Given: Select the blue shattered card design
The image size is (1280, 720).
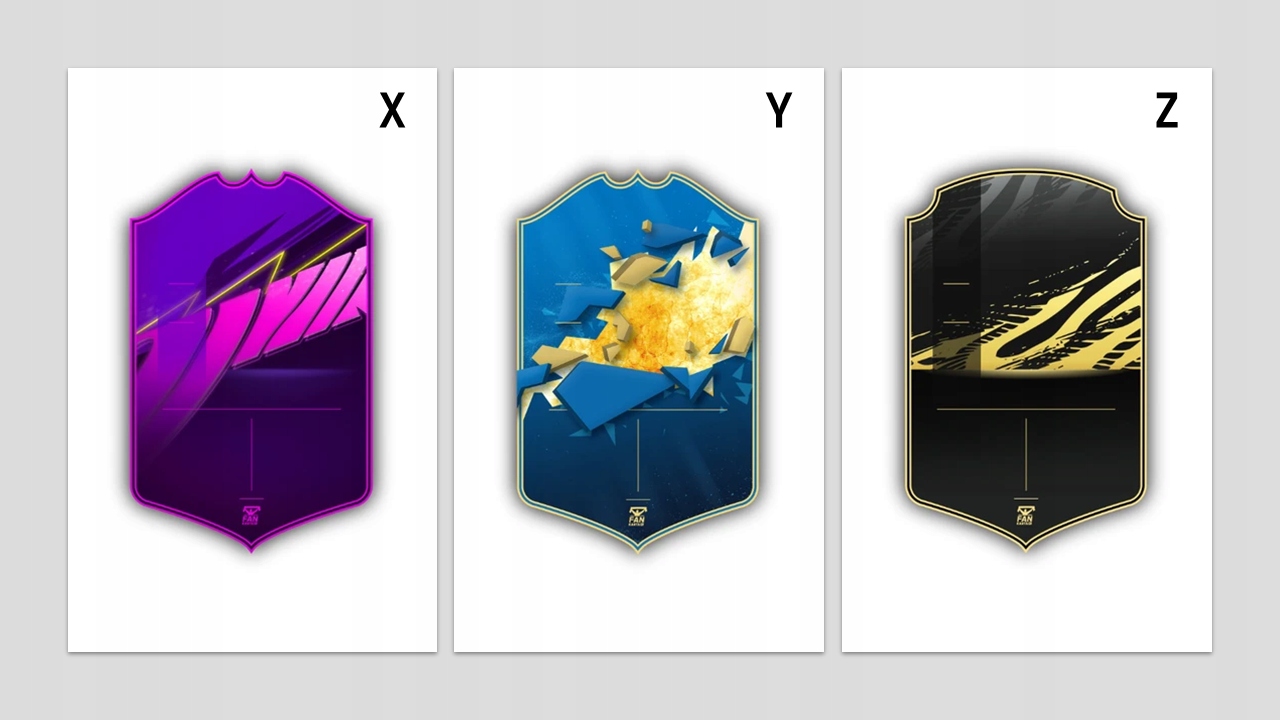Looking at the screenshot, I should 638,360.
